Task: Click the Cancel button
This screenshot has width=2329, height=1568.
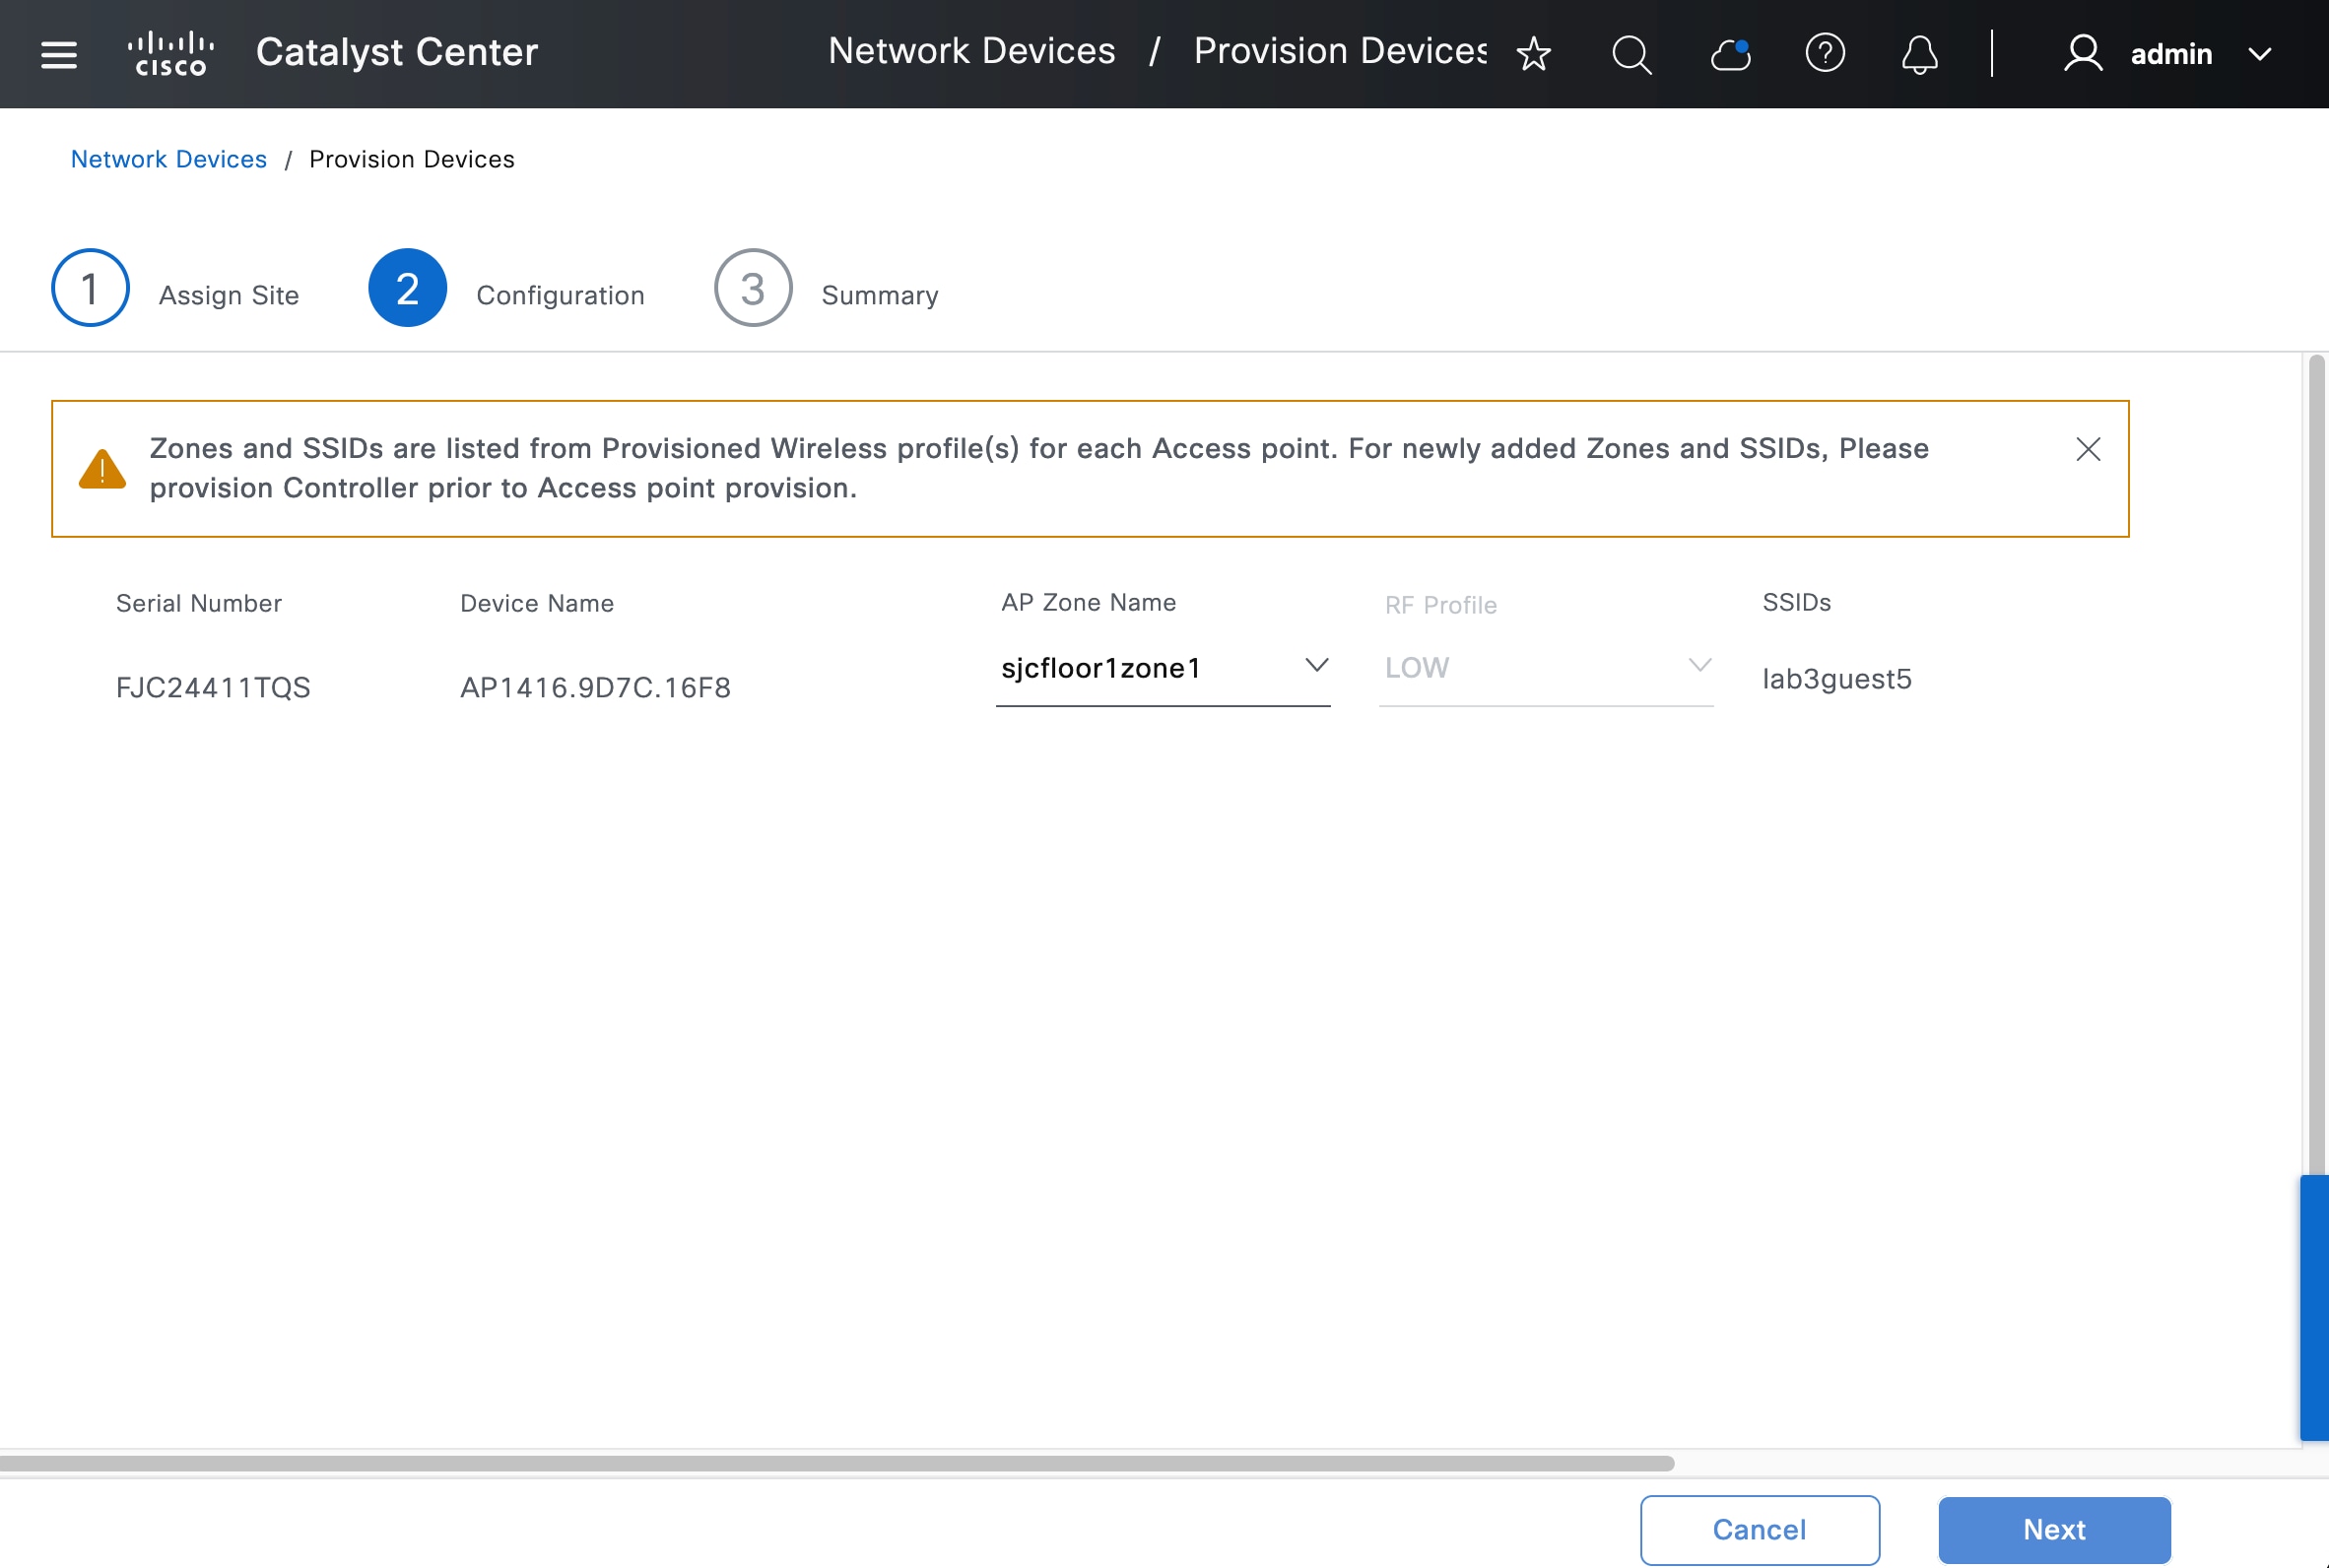Action: pos(1758,1529)
